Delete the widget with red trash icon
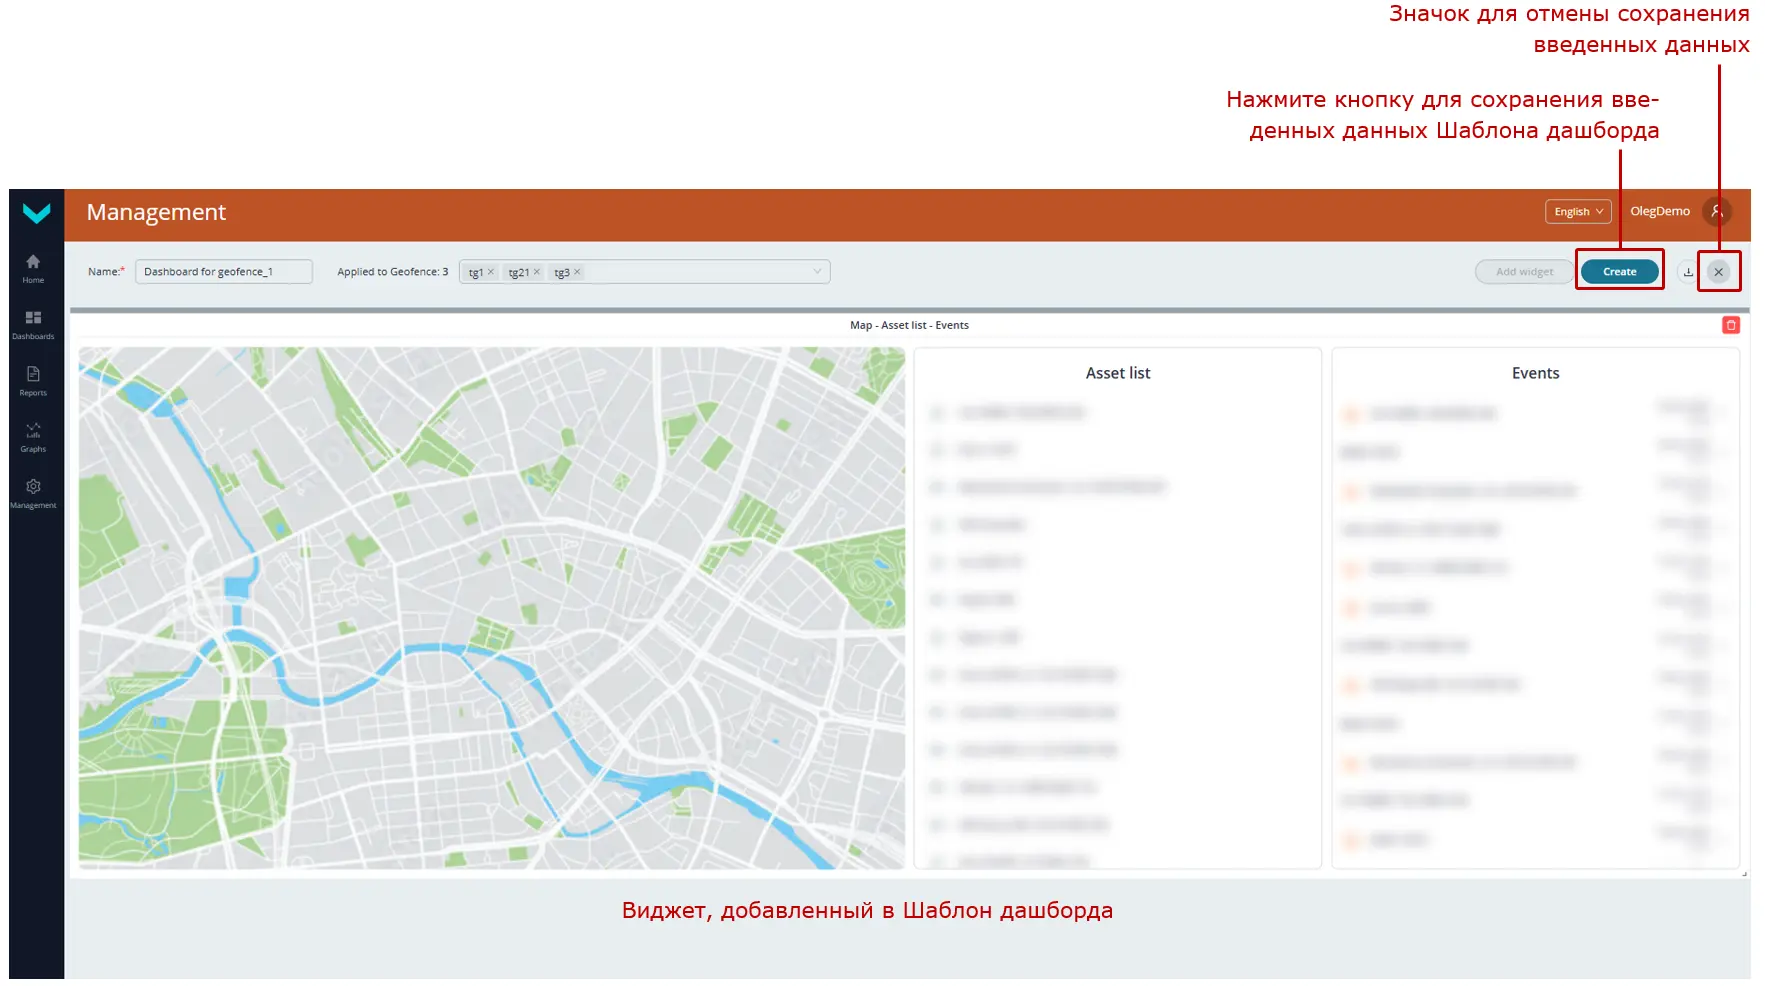Viewport: 1765px width, 986px height. click(x=1731, y=325)
